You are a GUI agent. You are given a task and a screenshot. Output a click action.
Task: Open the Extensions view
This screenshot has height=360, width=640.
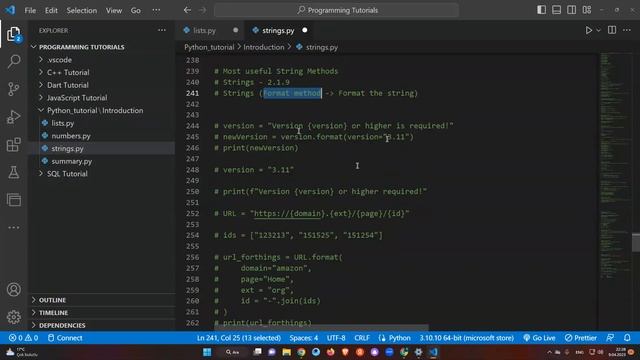point(13,144)
